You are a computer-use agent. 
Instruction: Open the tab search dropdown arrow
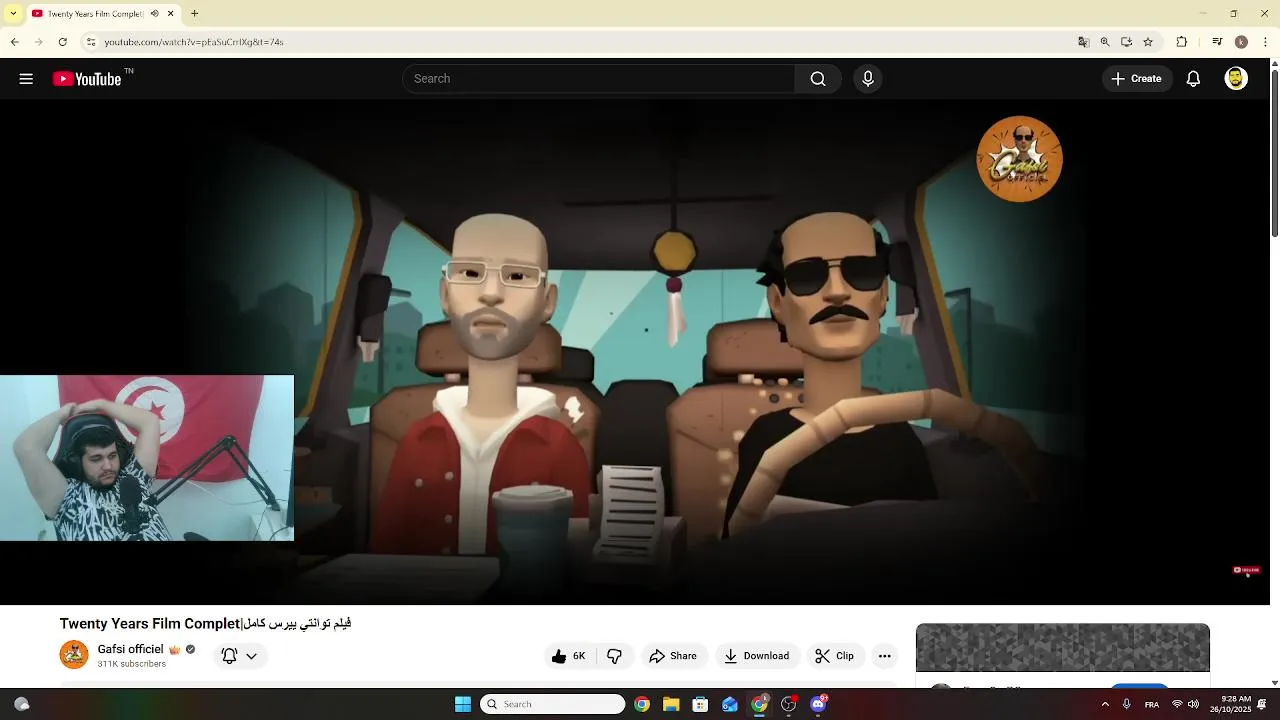[13, 14]
